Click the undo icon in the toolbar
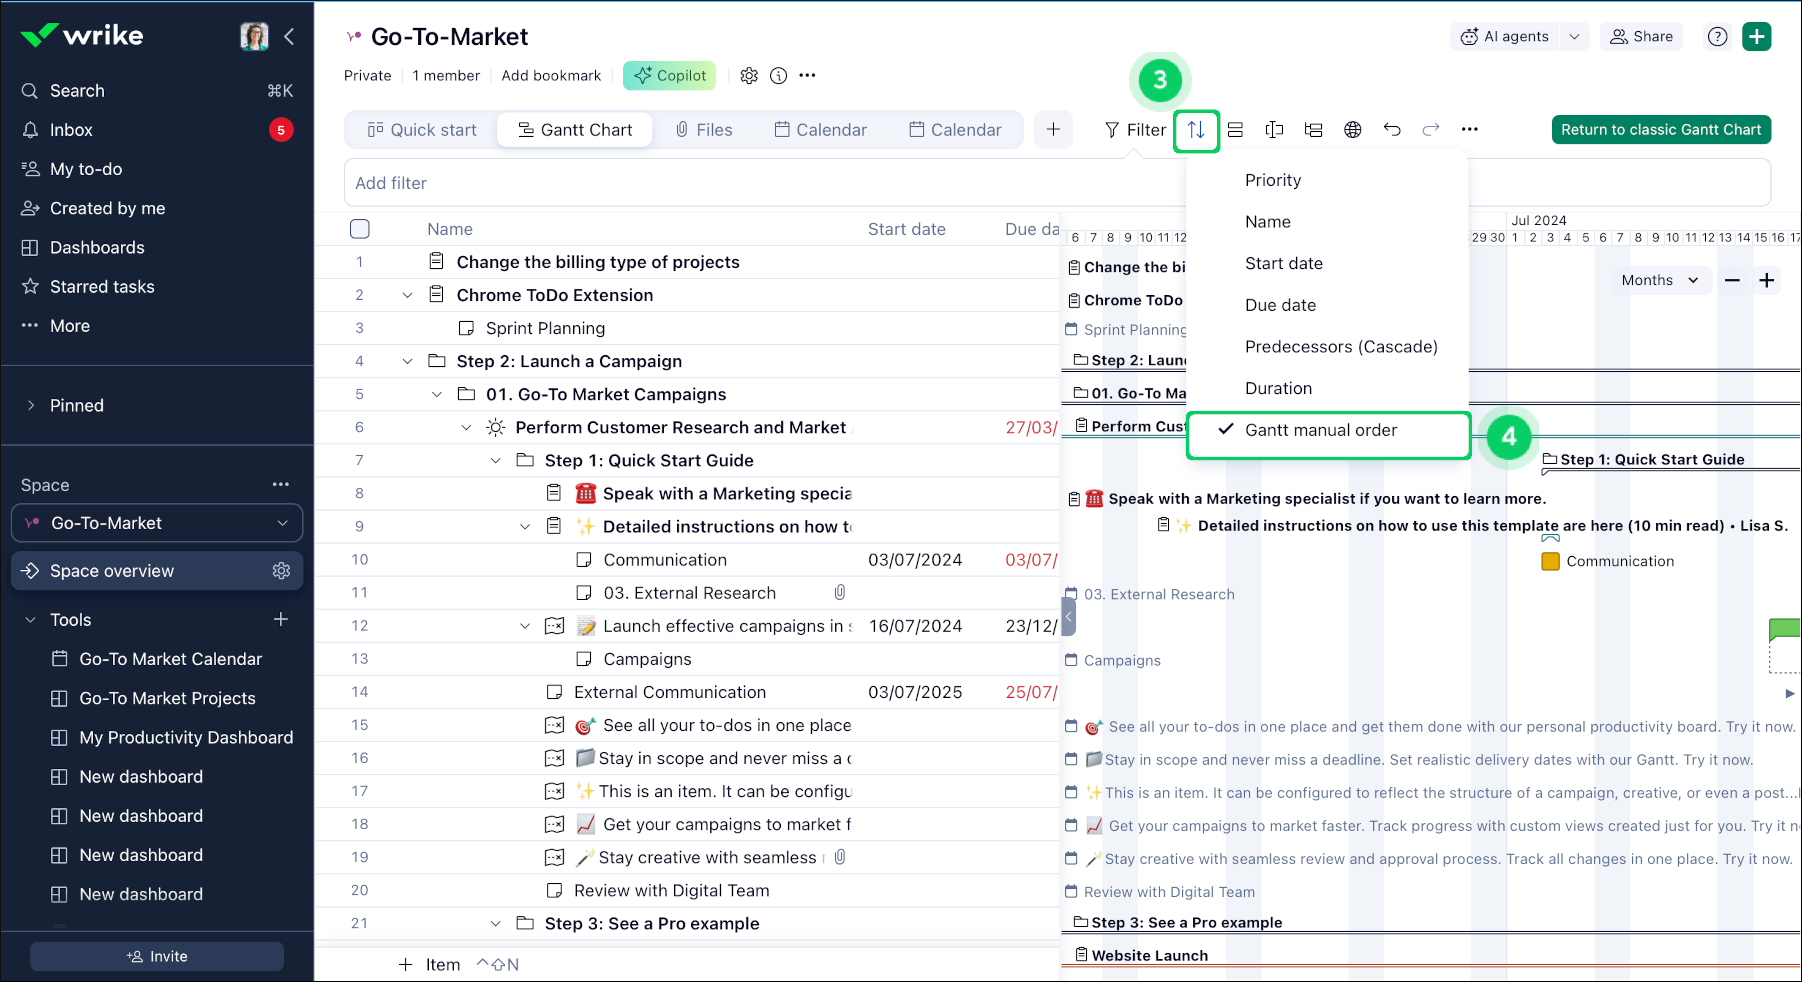This screenshot has width=1802, height=982. 1392,129
